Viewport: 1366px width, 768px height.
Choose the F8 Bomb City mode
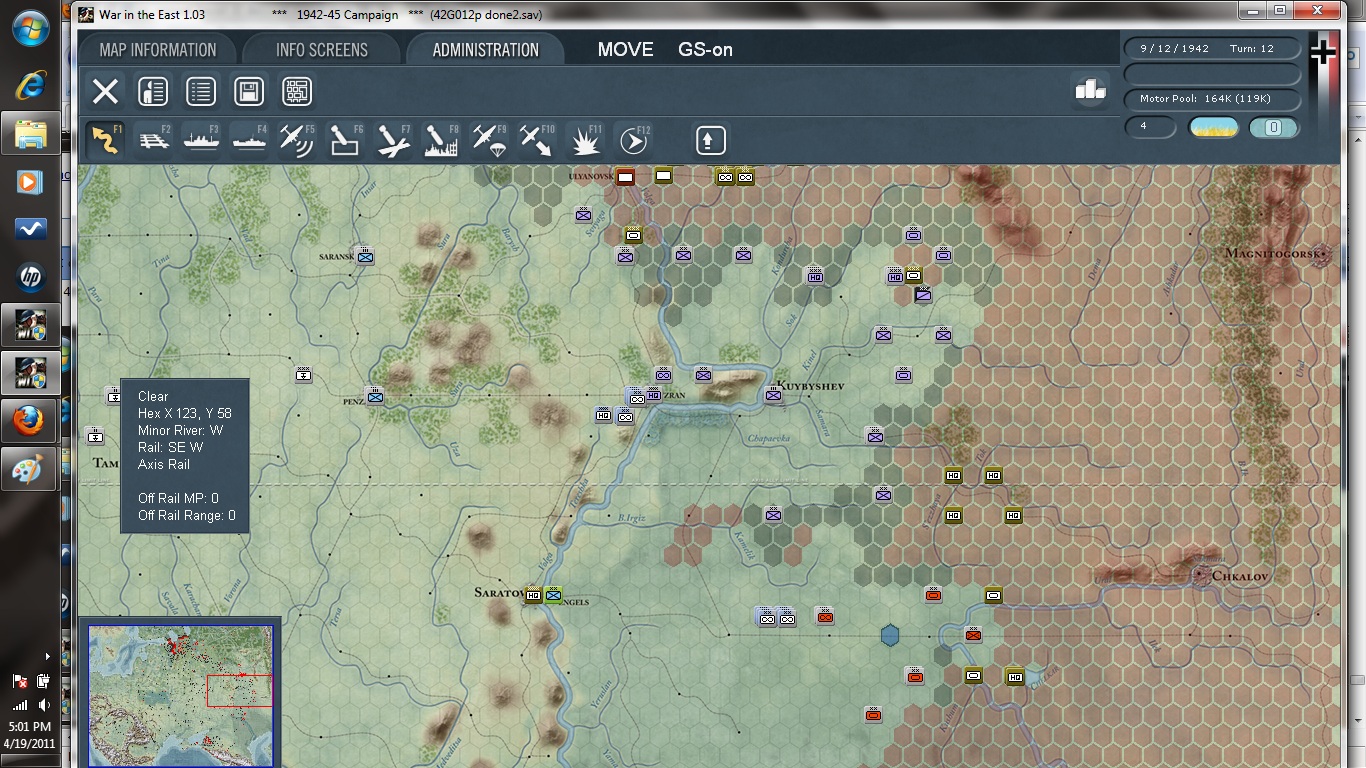[441, 140]
